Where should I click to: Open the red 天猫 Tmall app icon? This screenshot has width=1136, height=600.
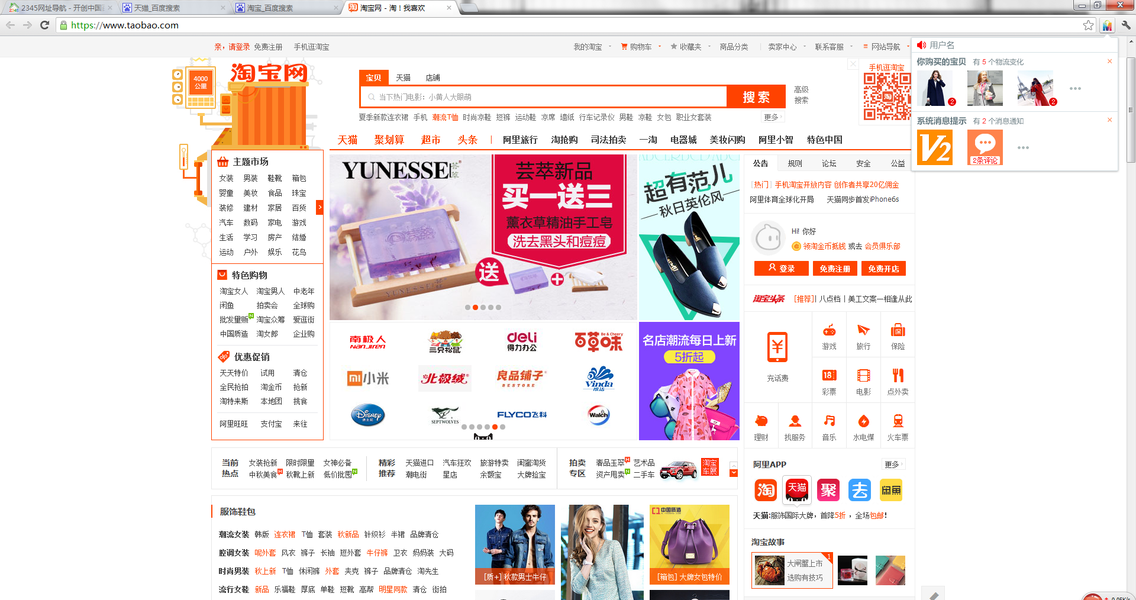[797, 490]
